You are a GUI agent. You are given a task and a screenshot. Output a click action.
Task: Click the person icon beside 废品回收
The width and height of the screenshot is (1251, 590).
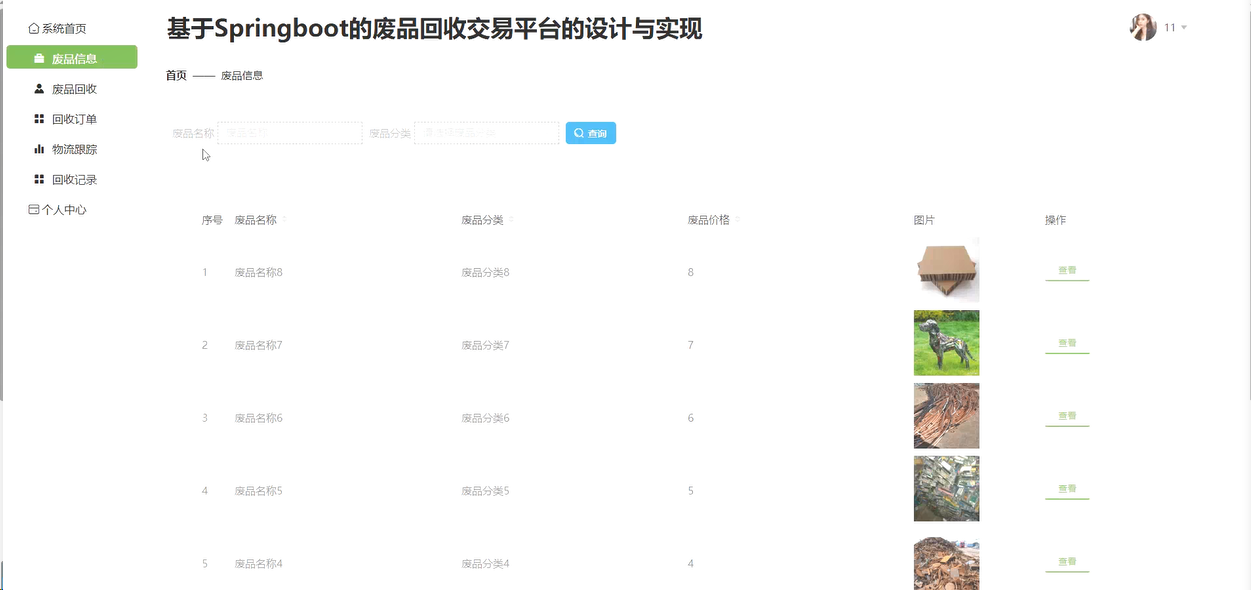coord(39,89)
